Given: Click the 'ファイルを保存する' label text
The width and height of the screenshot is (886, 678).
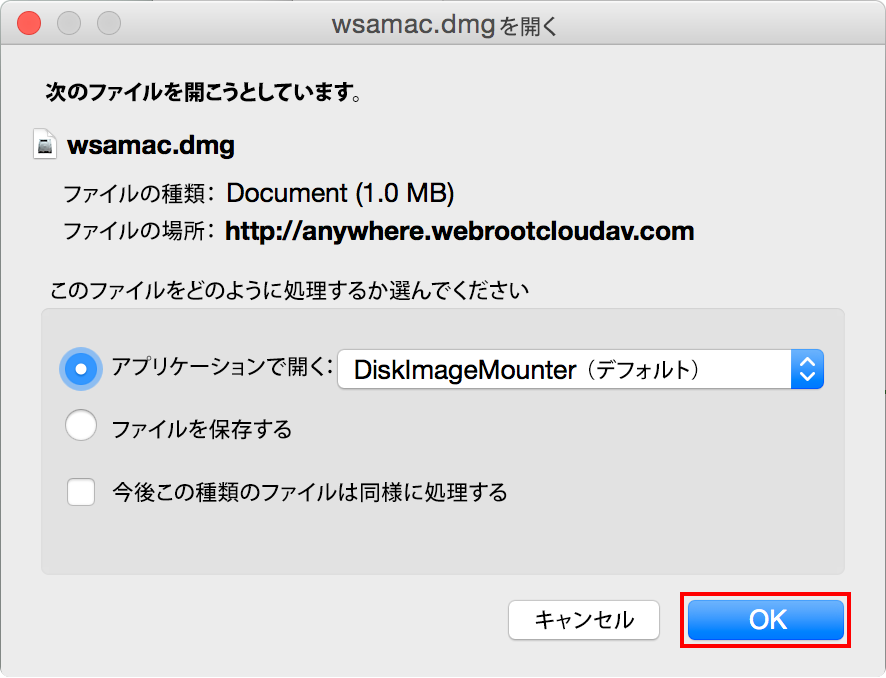Looking at the screenshot, I should 202,429.
